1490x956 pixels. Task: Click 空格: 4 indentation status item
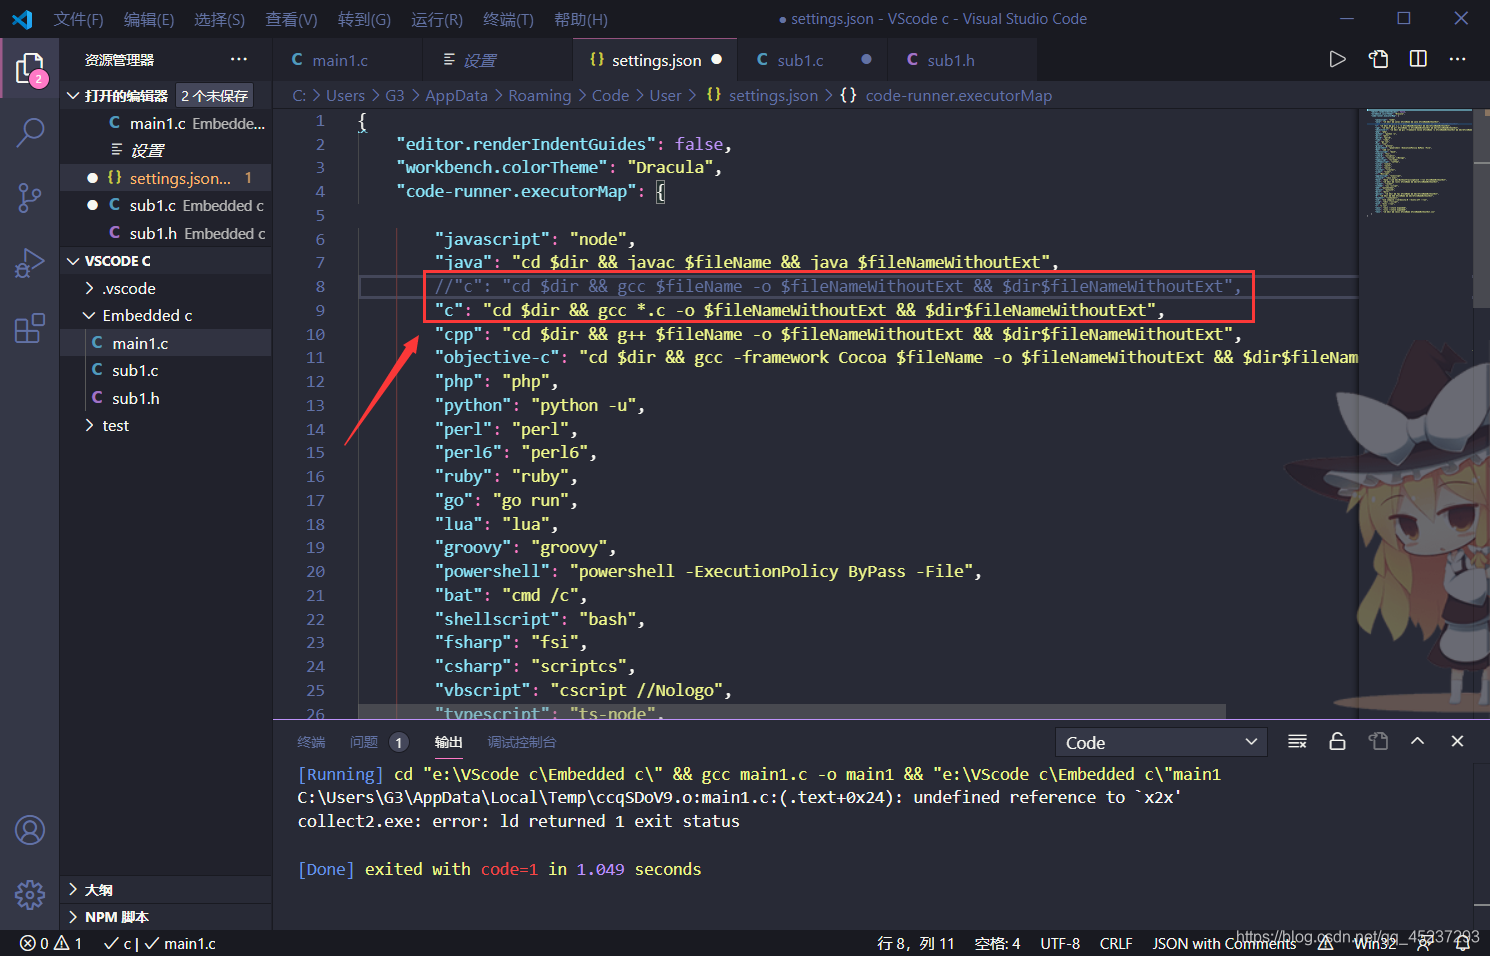click(997, 943)
